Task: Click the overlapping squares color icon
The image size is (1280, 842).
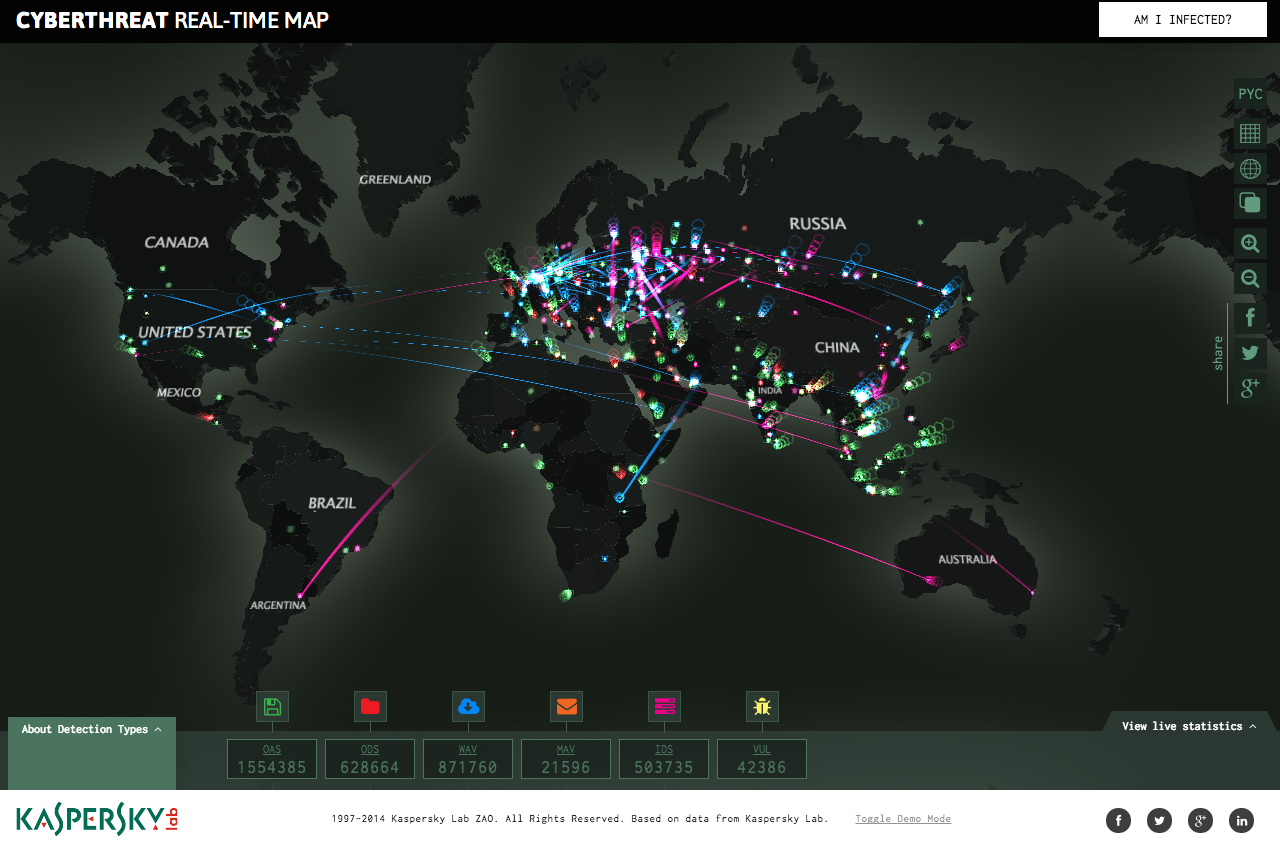Action: click(x=1250, y=203)
